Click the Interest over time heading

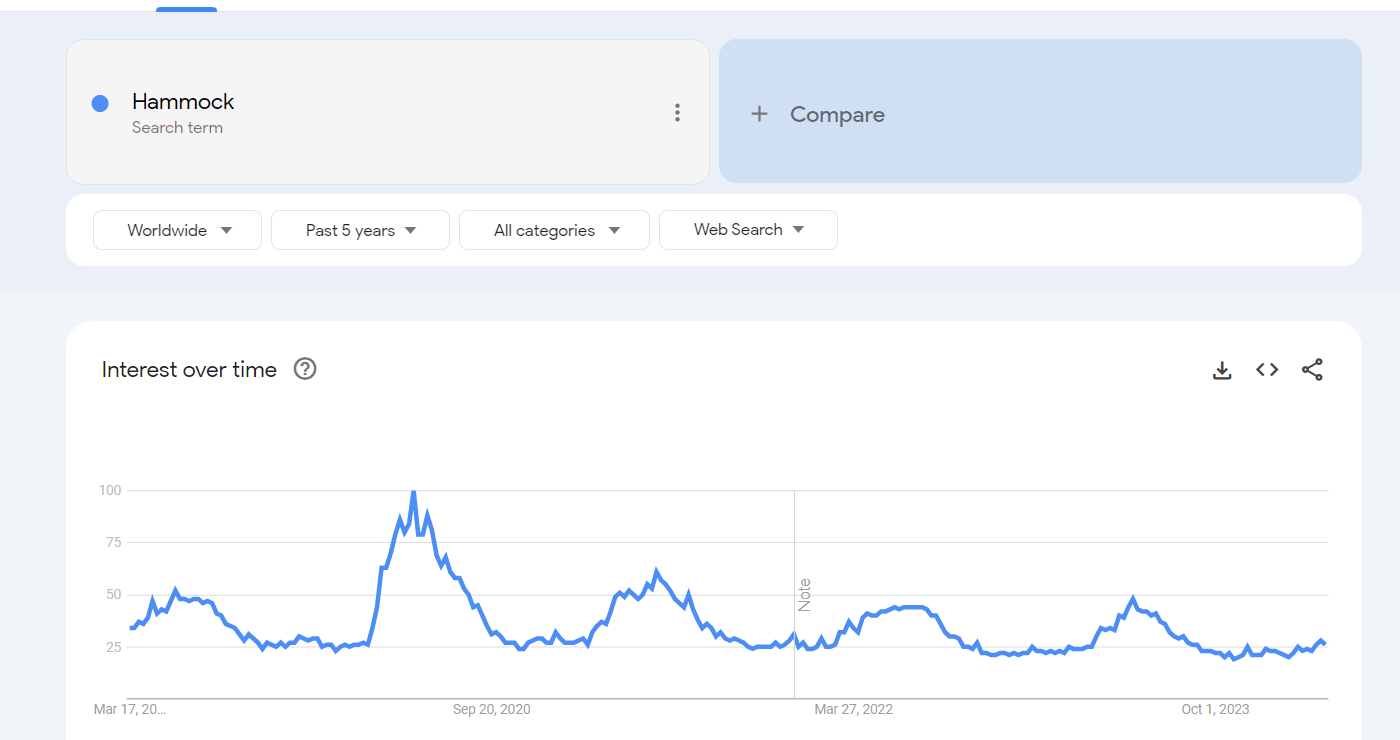click(x=189, y=369)
